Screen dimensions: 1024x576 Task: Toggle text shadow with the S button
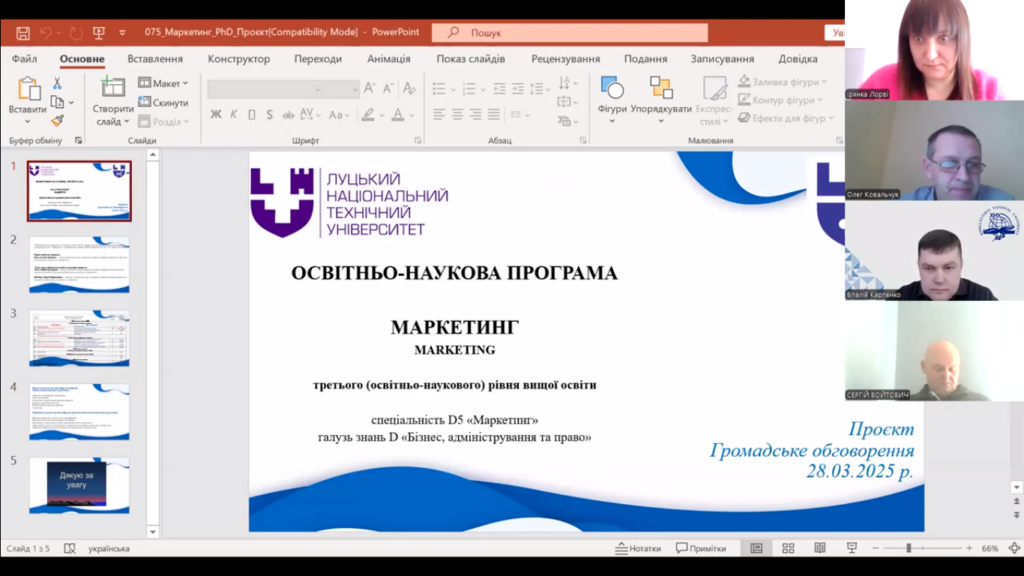(x=270, y=115)
